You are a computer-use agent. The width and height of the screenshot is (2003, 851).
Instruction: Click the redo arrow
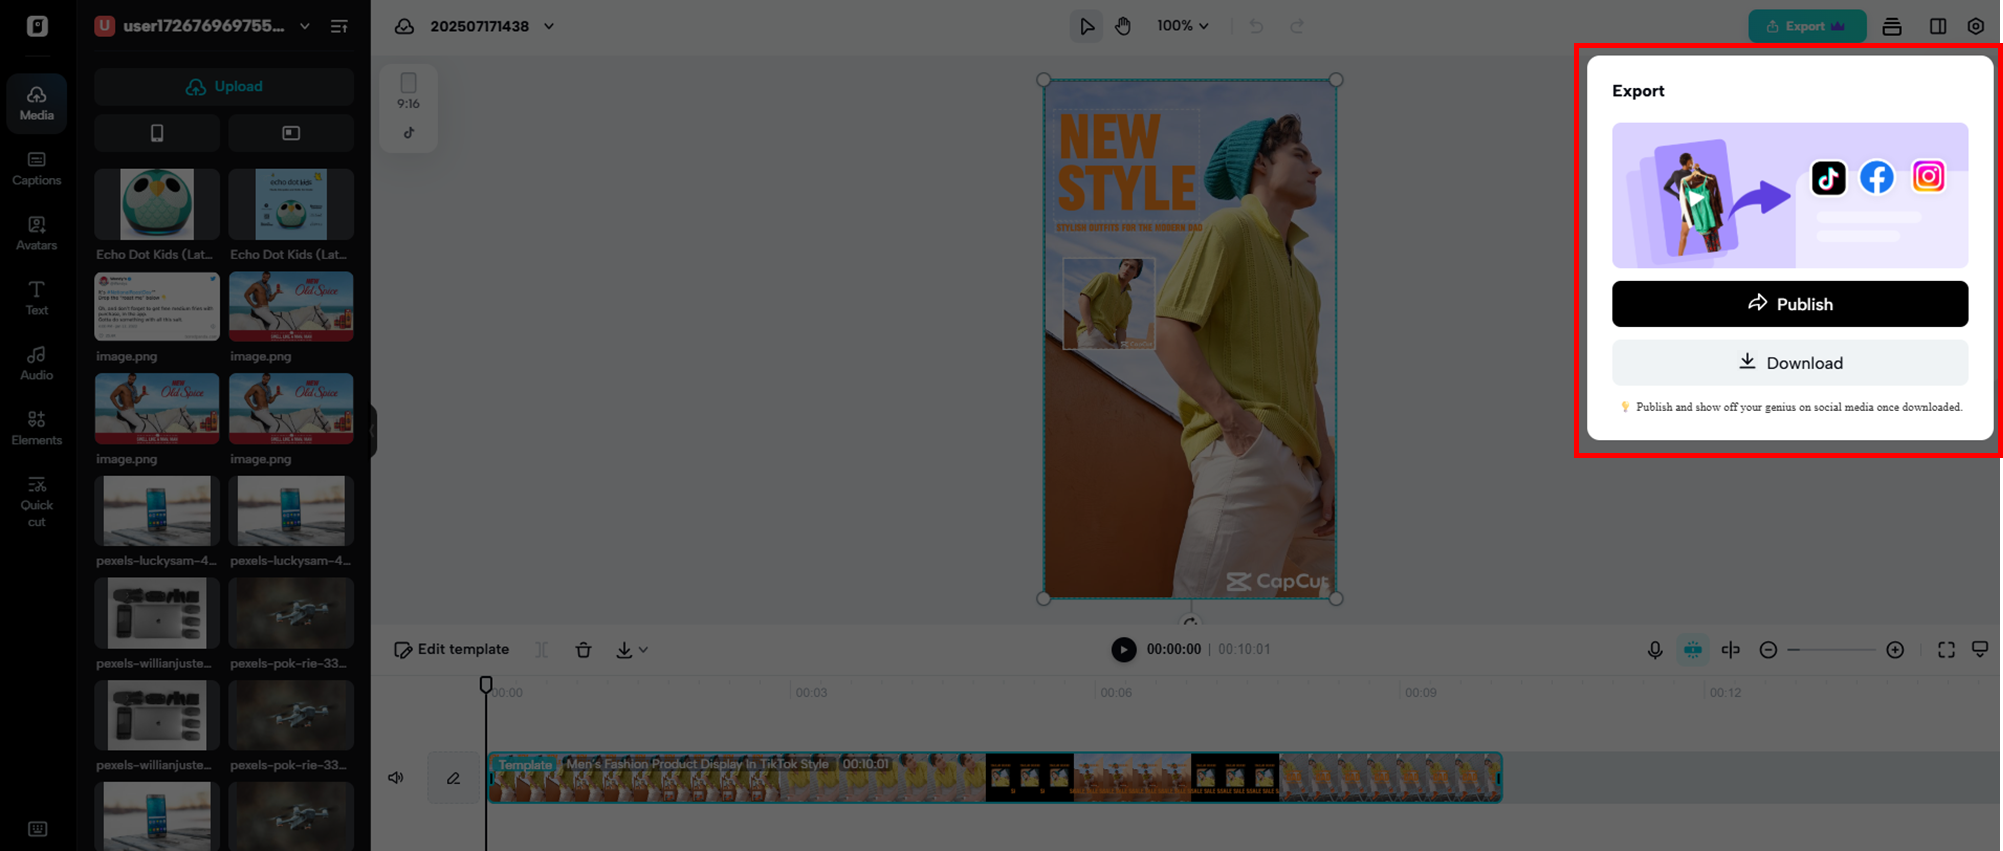point(1297,26)
